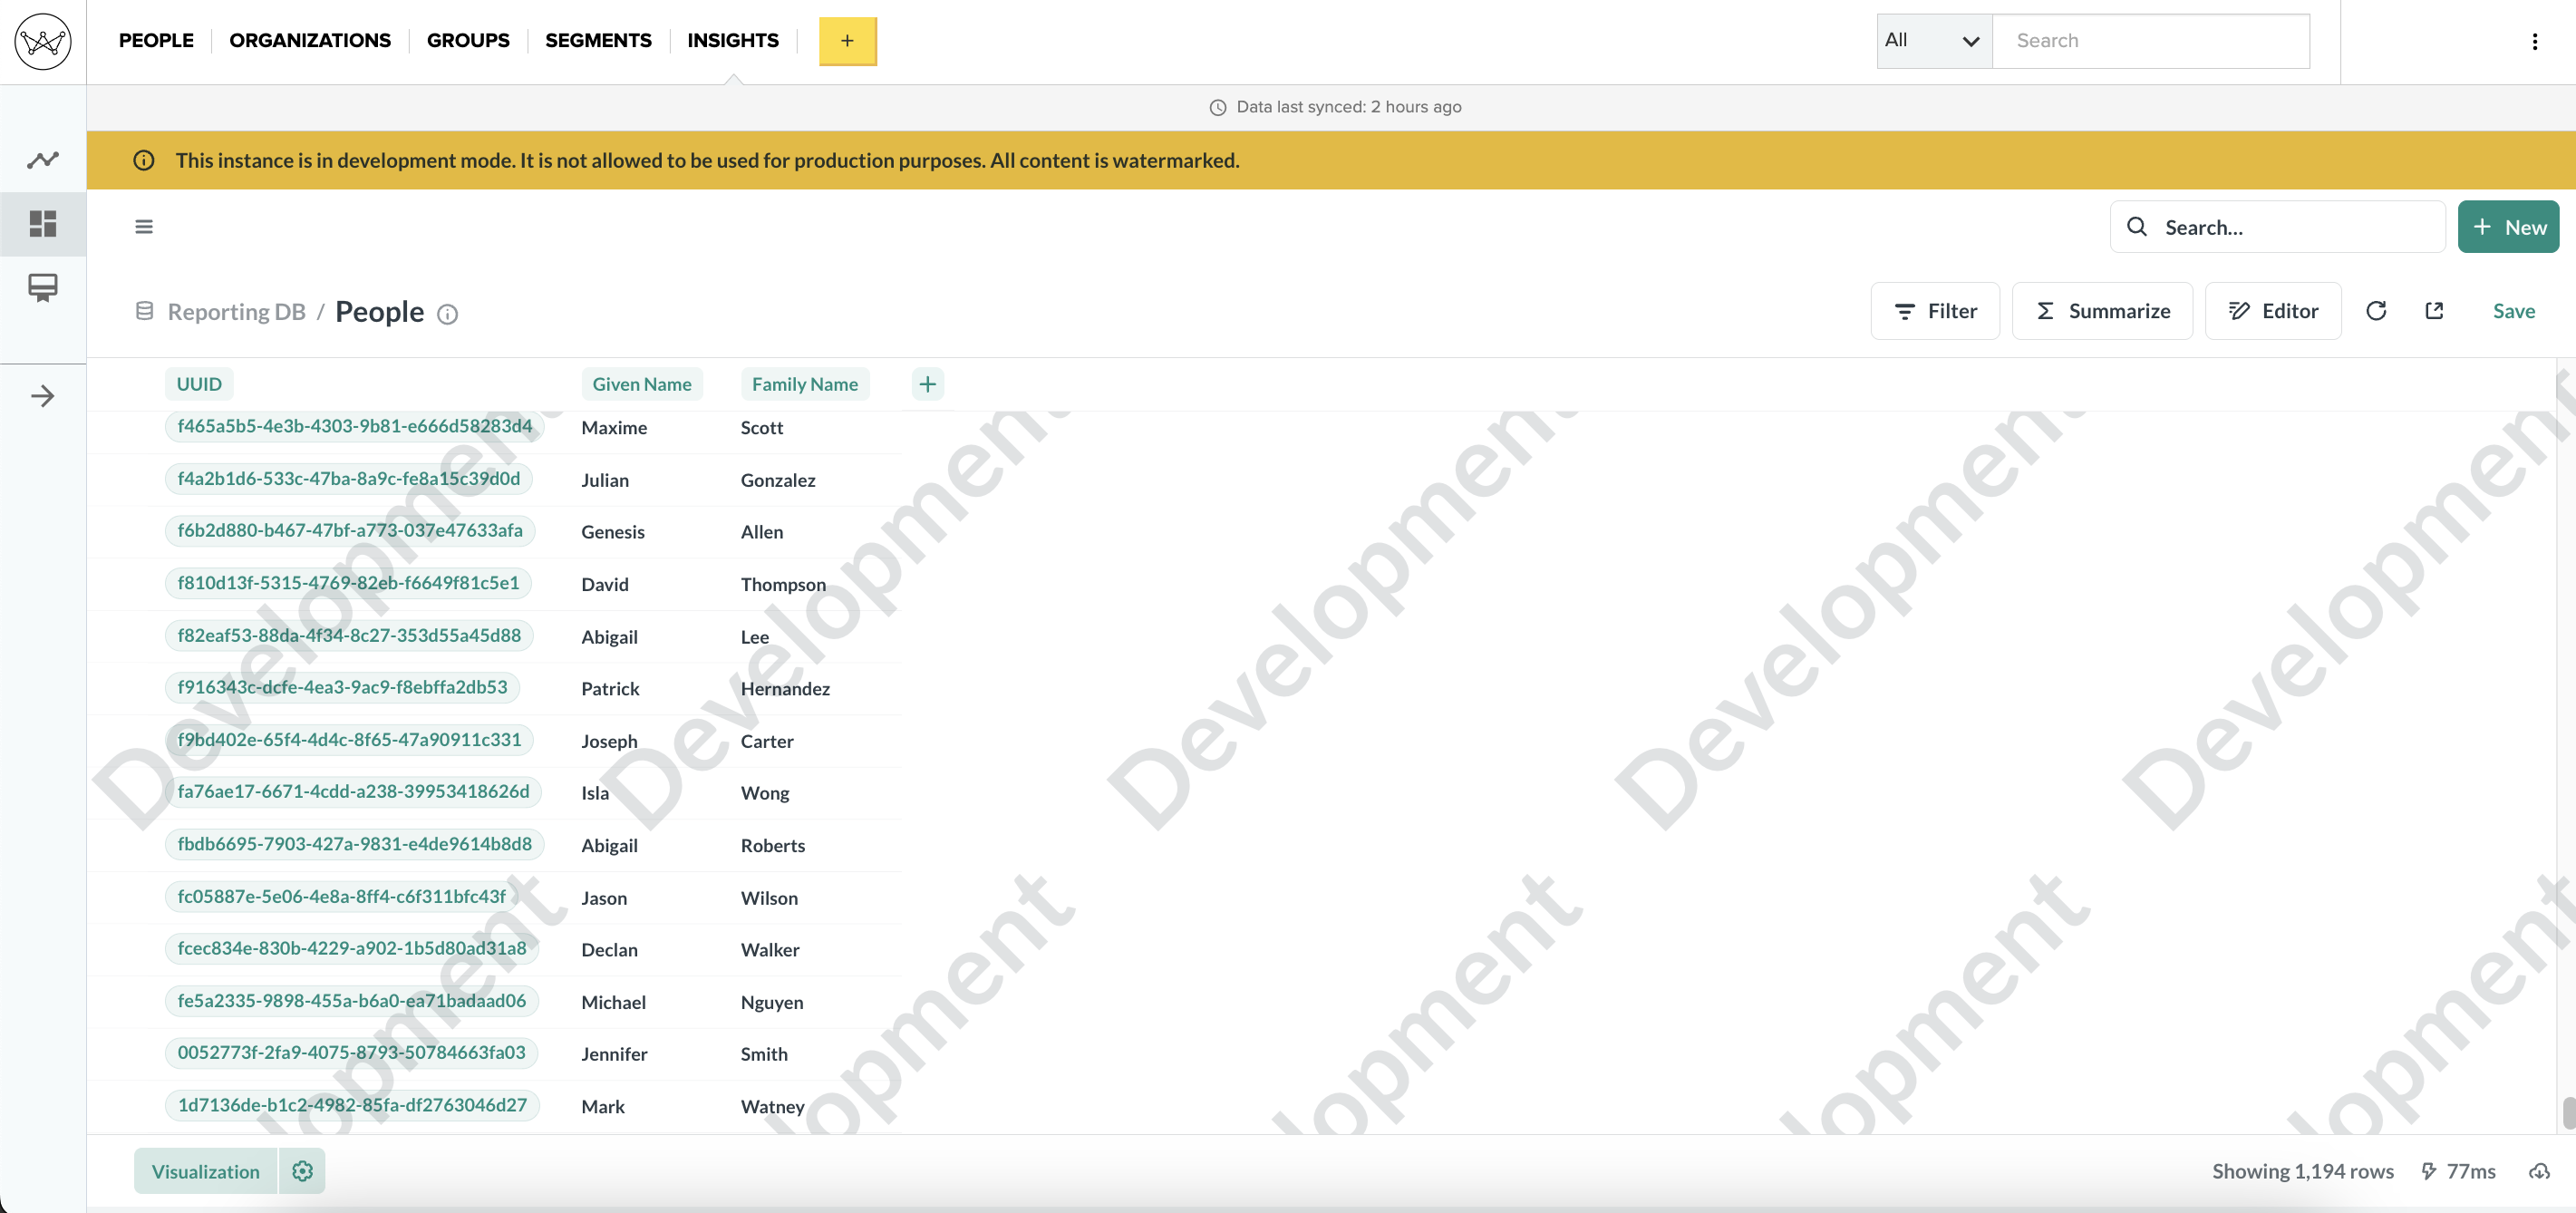Click the UUID column header
2576x1213 pixels.
point(199,384)
